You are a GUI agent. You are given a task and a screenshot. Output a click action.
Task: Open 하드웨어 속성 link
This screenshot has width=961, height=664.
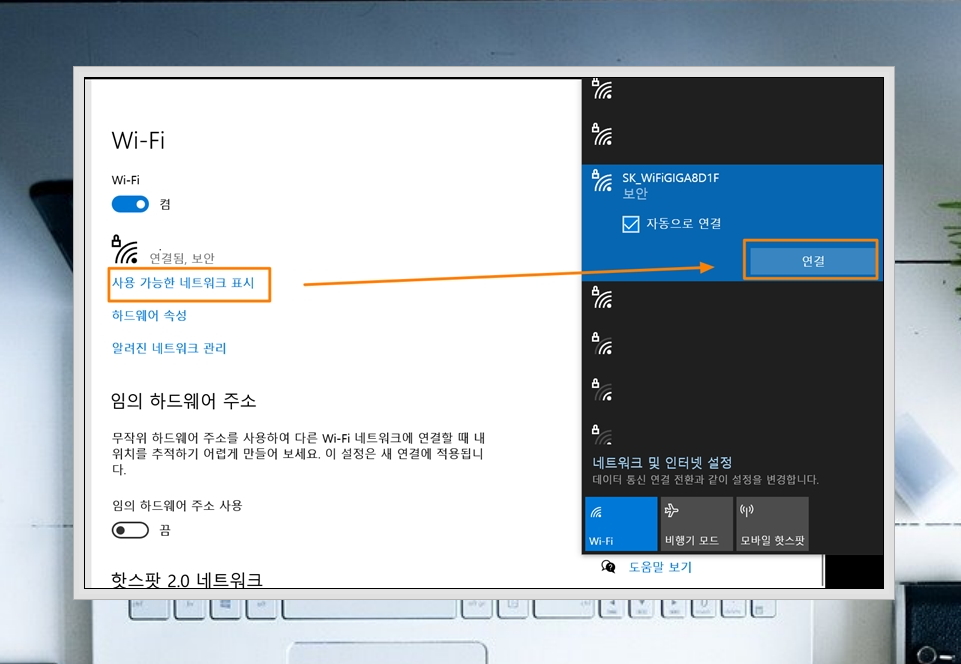pyautogui.click(x=149, y=315)
